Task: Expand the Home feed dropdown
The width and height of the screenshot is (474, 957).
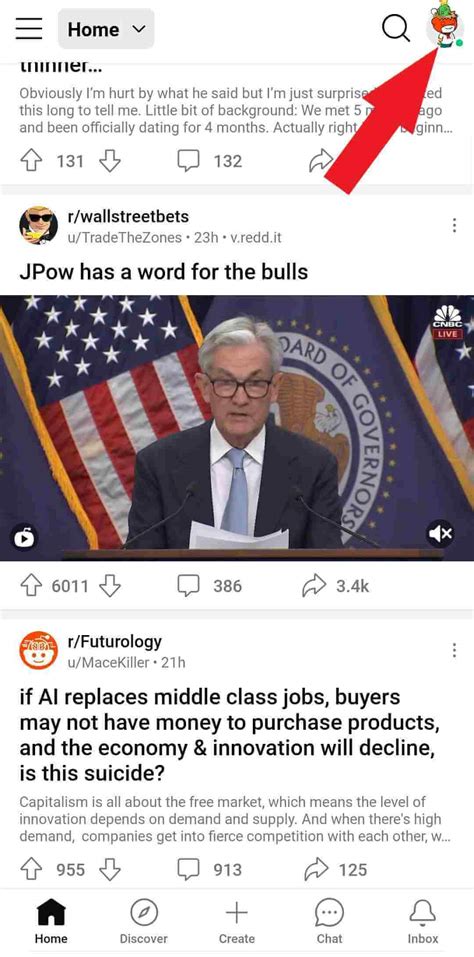Action: click(106, 29)
